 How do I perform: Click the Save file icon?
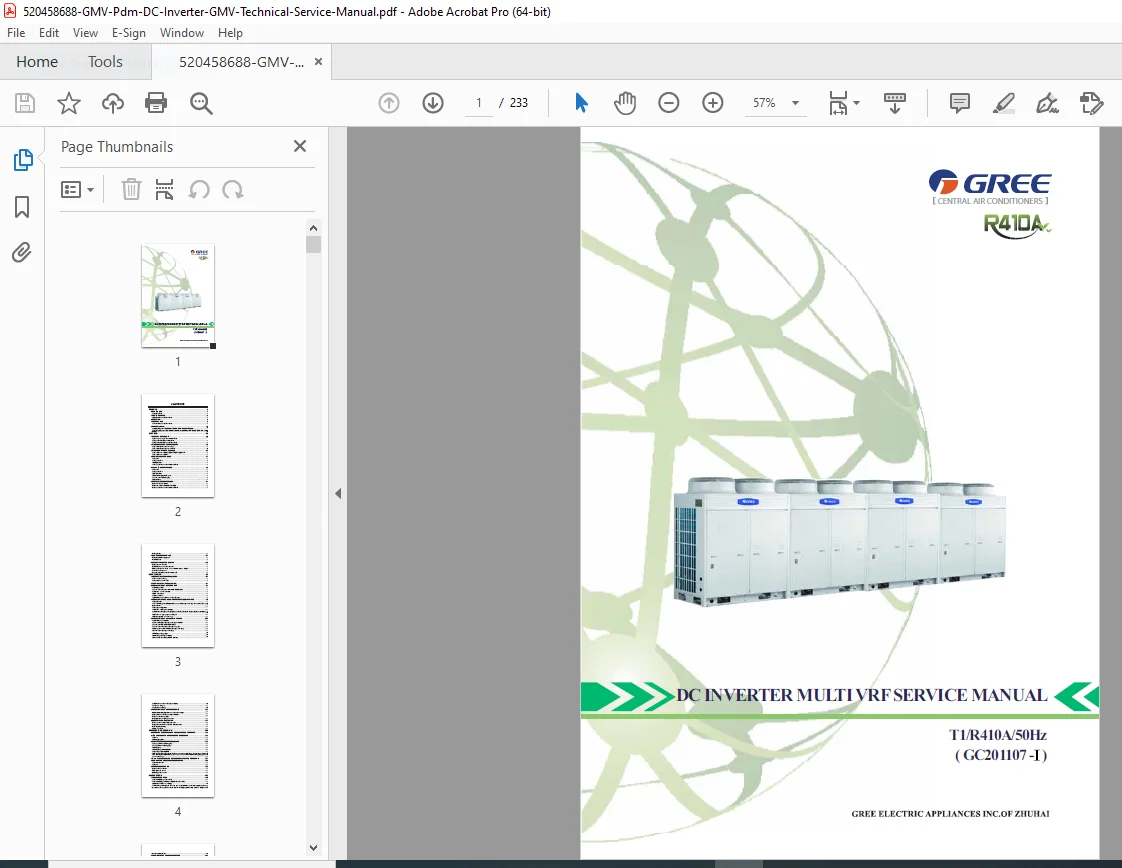pyautogui.click(x=25, y=103)
